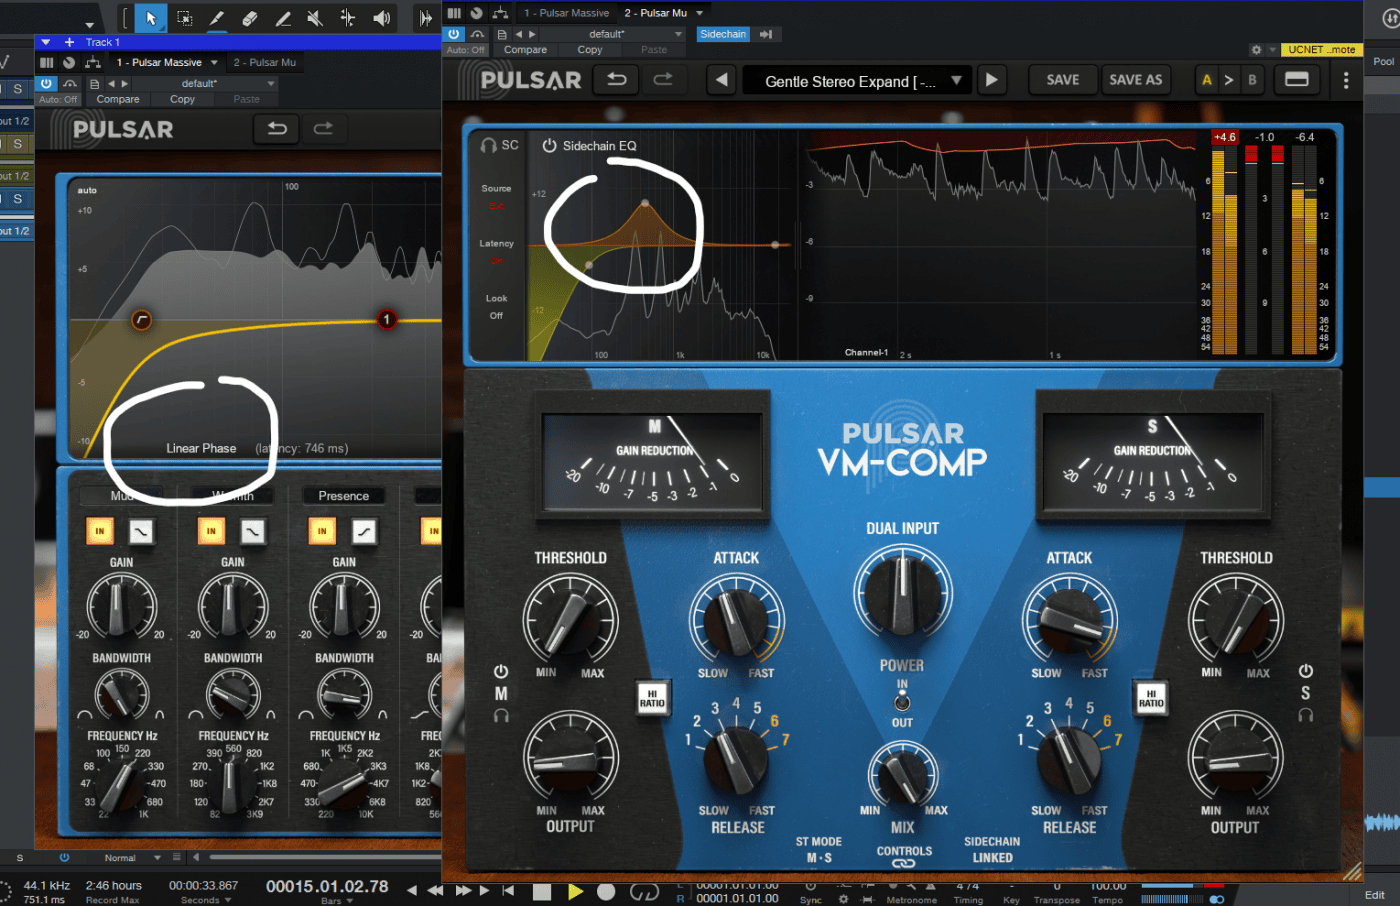Click the Undo arrow in Pulsar VM-Comp
This screenshot has height=906, width=1400.
pos(617,80)
